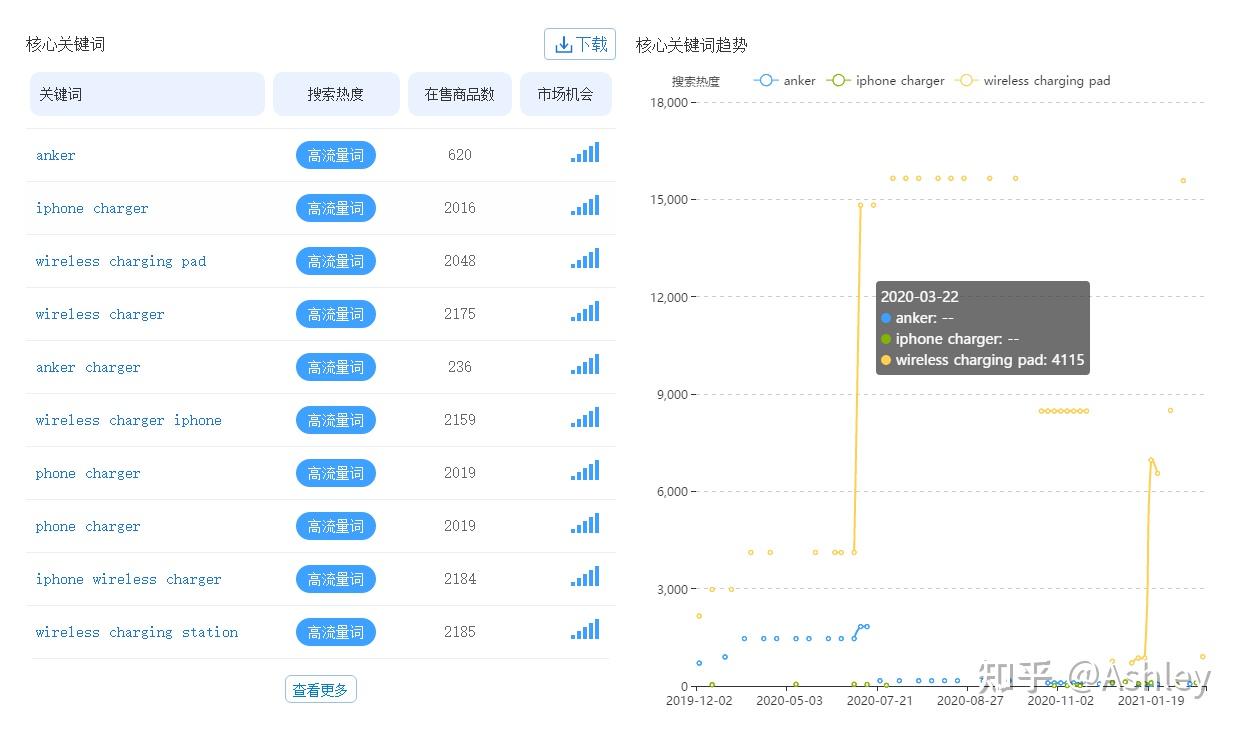
Task: Click the 高流量词 badge for wireless charging pad
Action: click(x=336, y=261)
